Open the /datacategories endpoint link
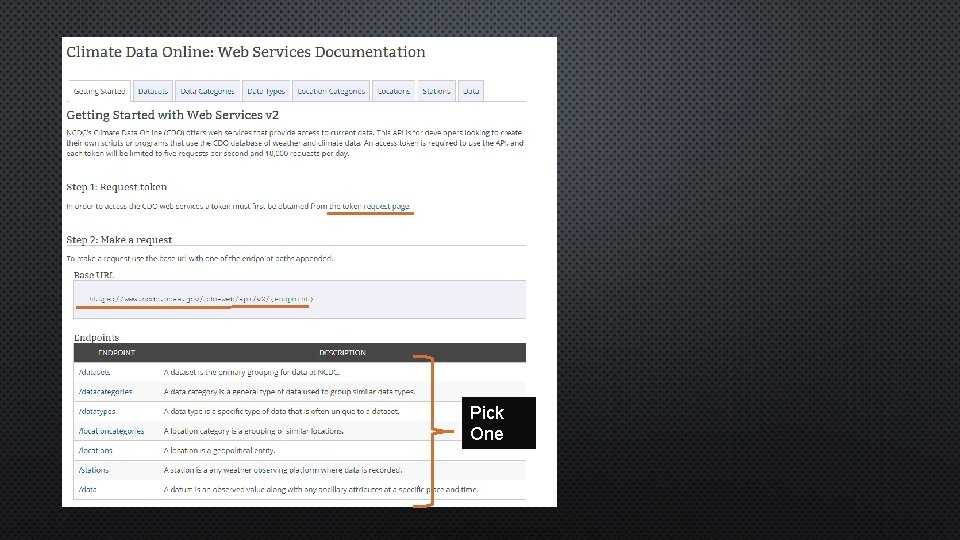Viewport: 960px width, 540px height. click(105, 392)
